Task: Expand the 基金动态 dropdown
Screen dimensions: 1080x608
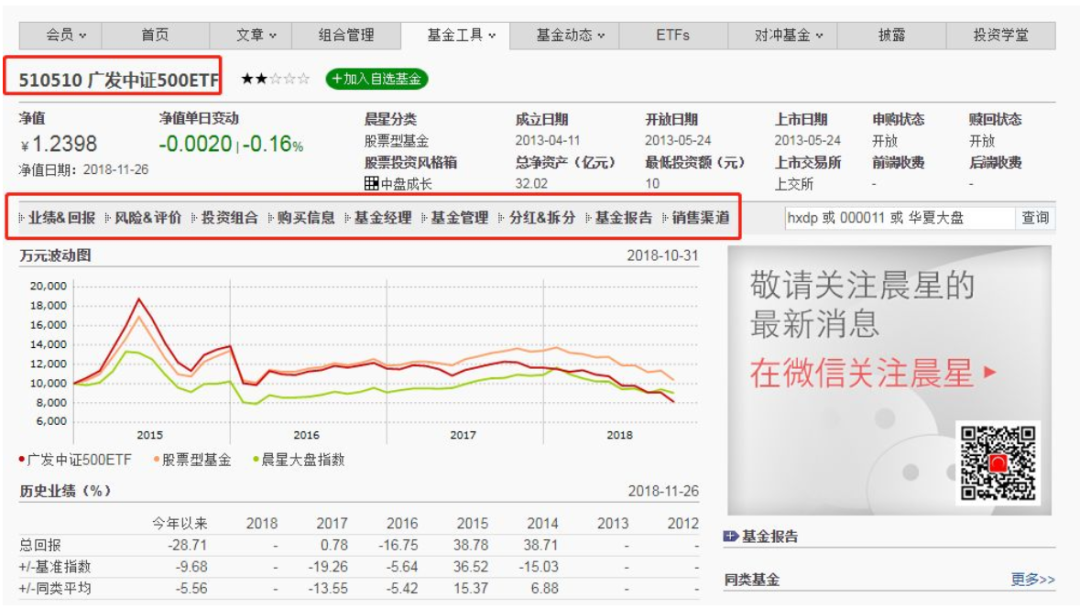Action: click(x=570, y=35)
